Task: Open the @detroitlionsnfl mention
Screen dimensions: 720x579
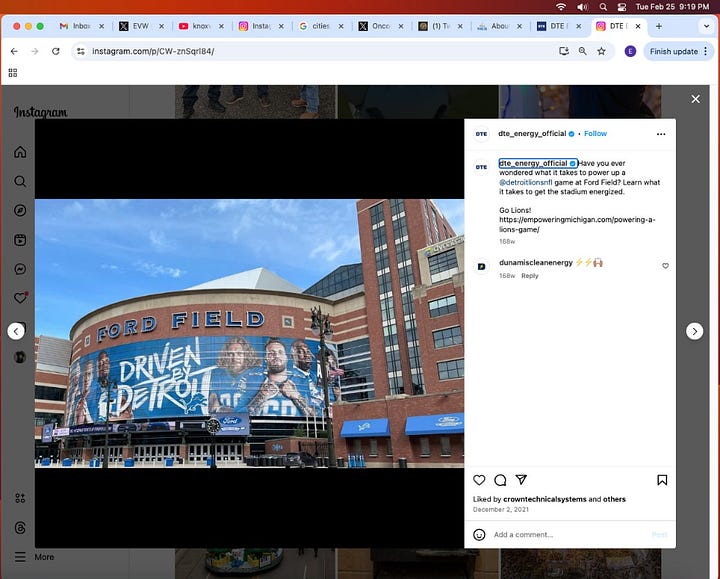Action: point(526,182)
